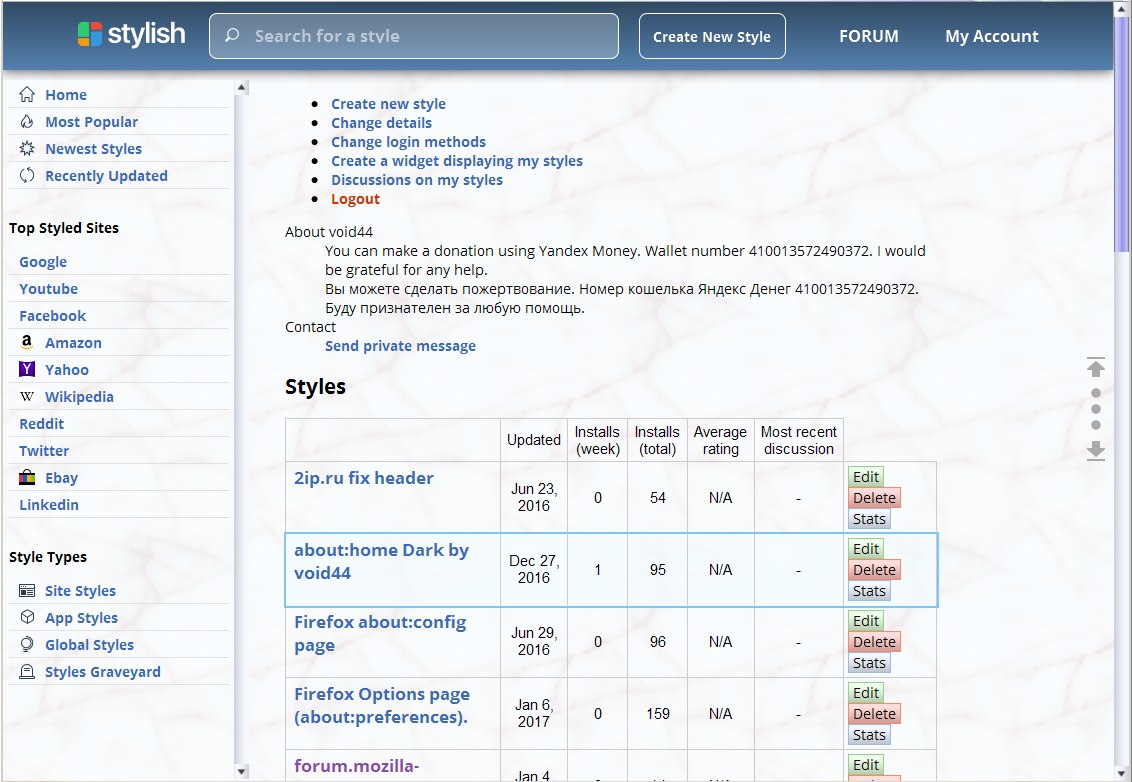This screenshot has width=1132, height=782.
Task: Open Linkedin styled site link
Action: (48, 505)
